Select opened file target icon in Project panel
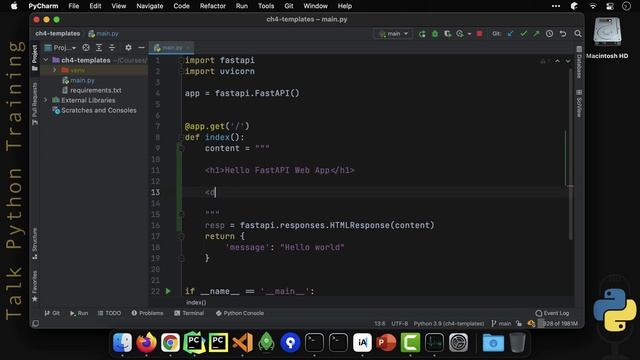Image resolution: width=640 pixels, height=360 pixels. (86, 48)
